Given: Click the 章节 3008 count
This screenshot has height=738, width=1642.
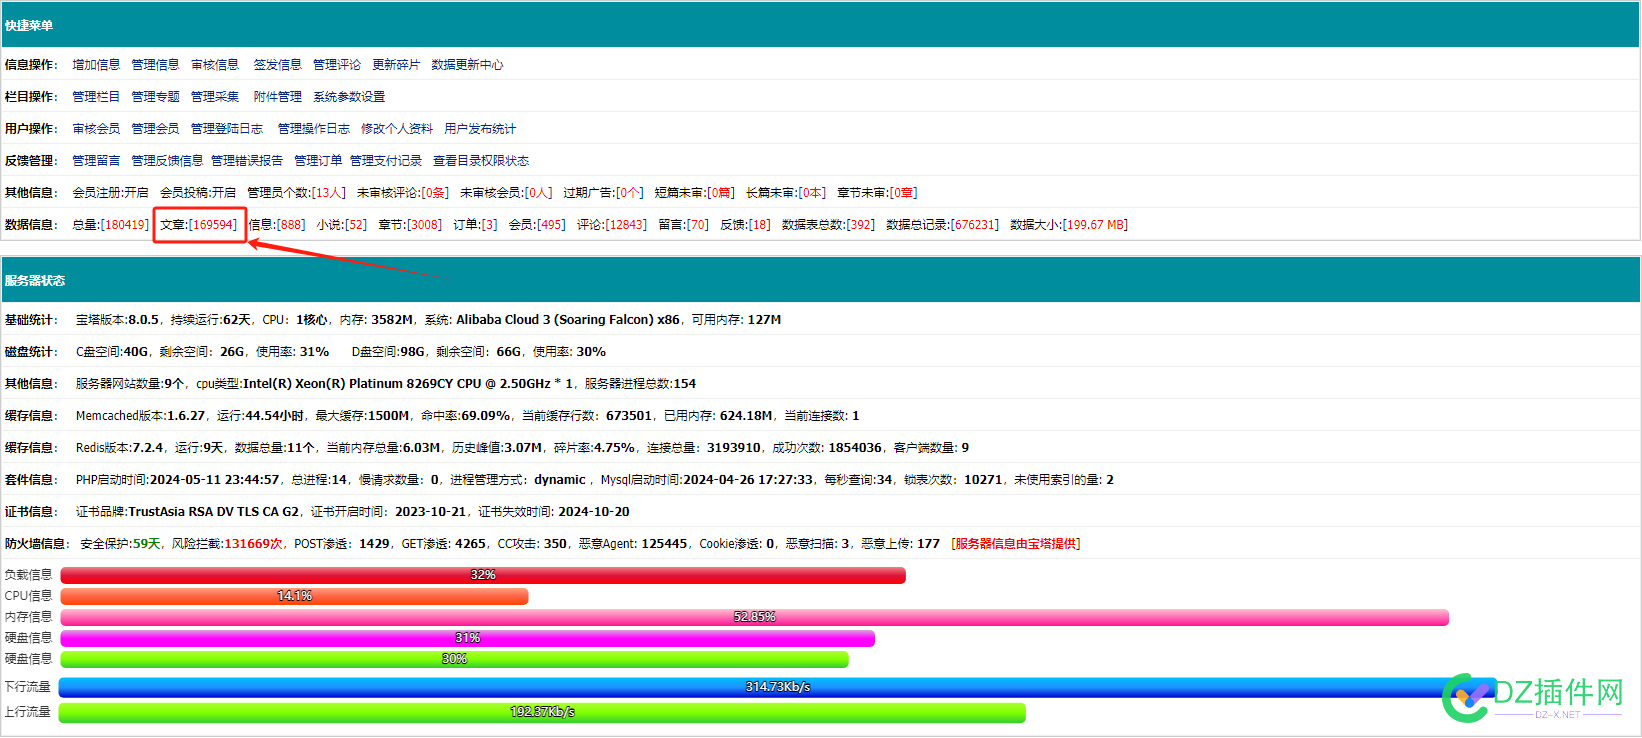Looking at the screenshot, I should click(410, 225).
